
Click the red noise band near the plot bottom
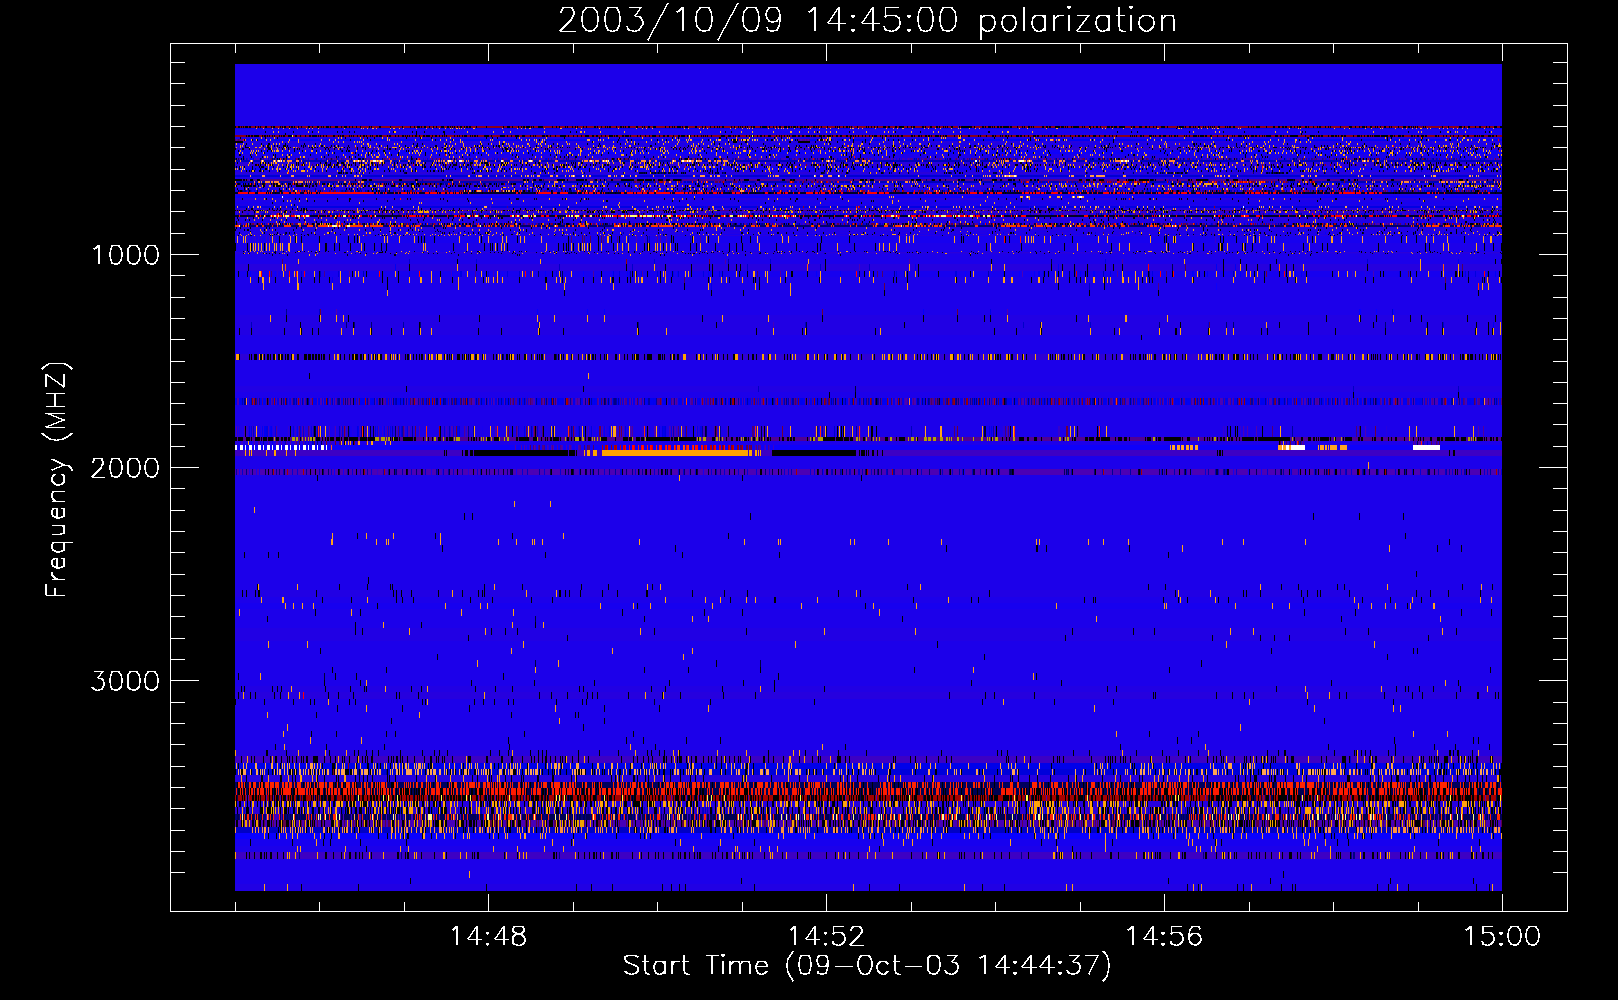pyautogui.click(x=868, y=790)
